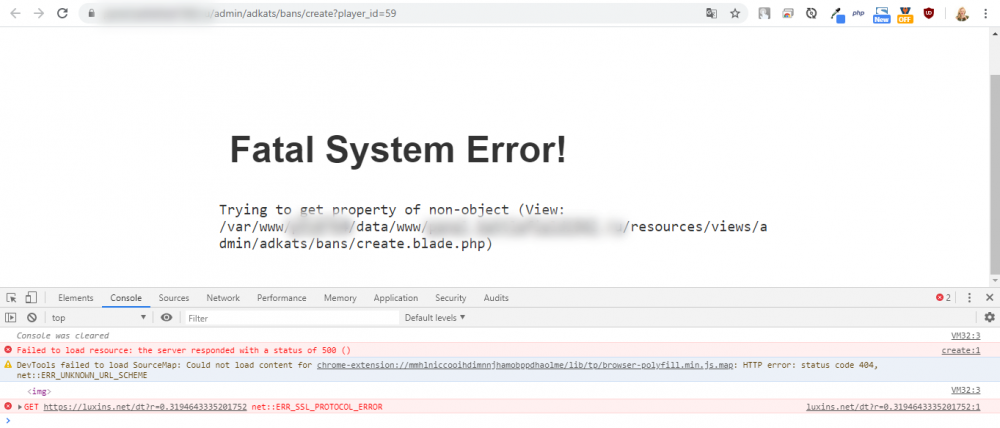
Task: Bookmark this page with the star icon
Action: pos(735,14)
